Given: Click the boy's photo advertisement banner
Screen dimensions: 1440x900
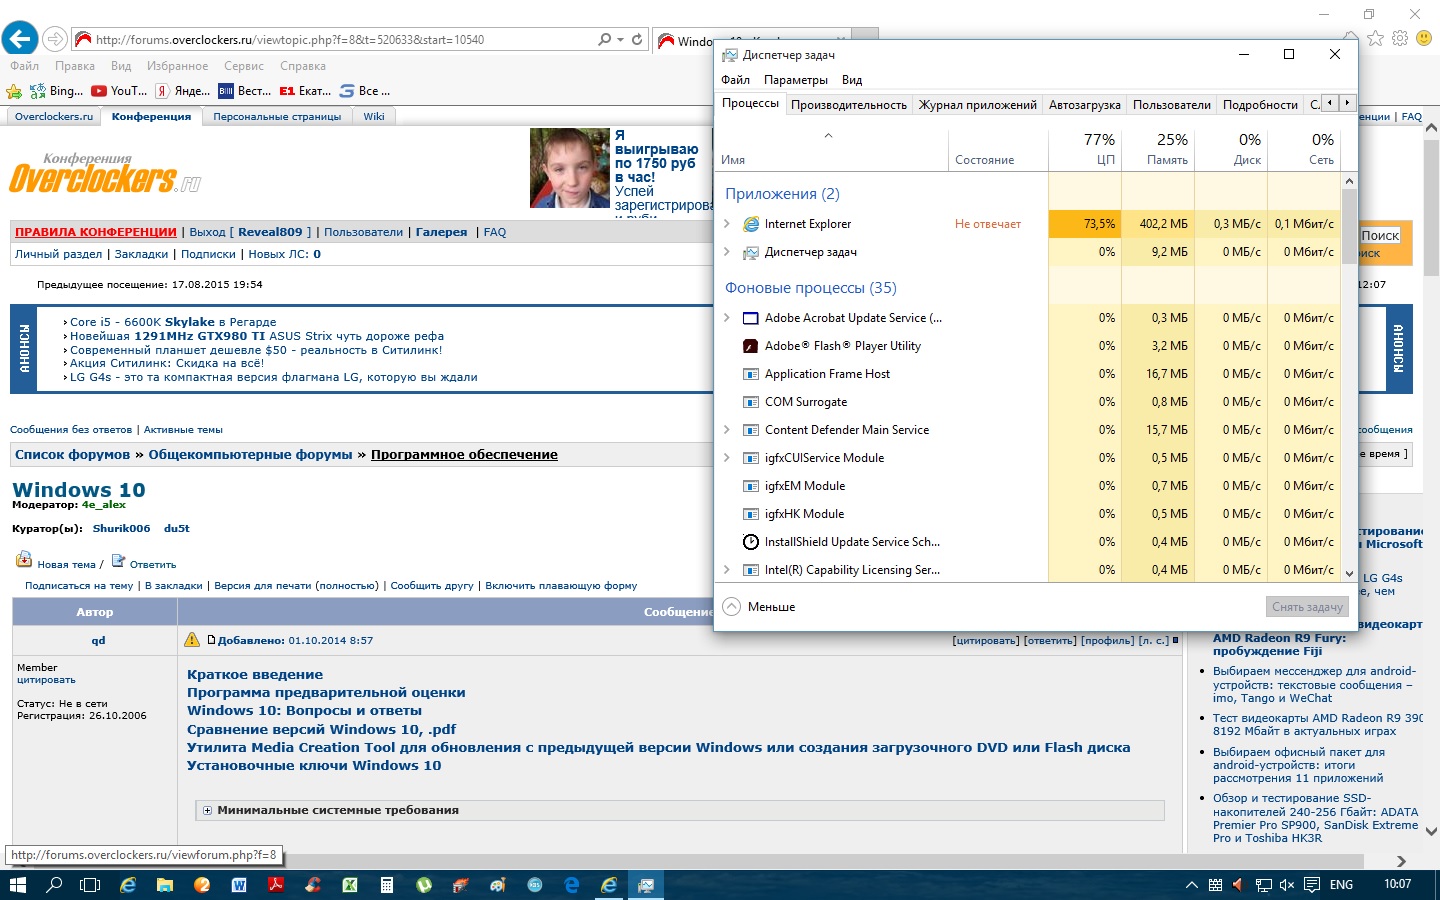Looking at the screenshot, I should 570,168.
